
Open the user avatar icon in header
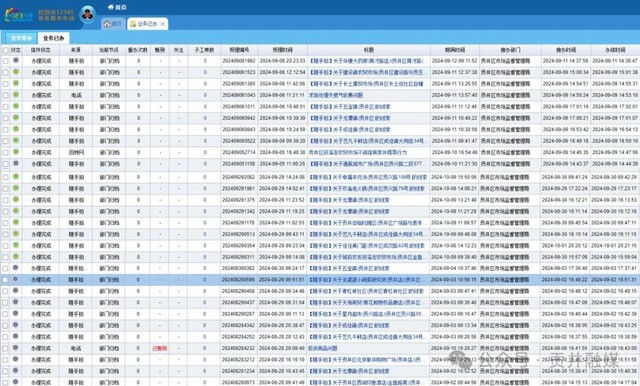pyautogui.click(x=87, y=15)
